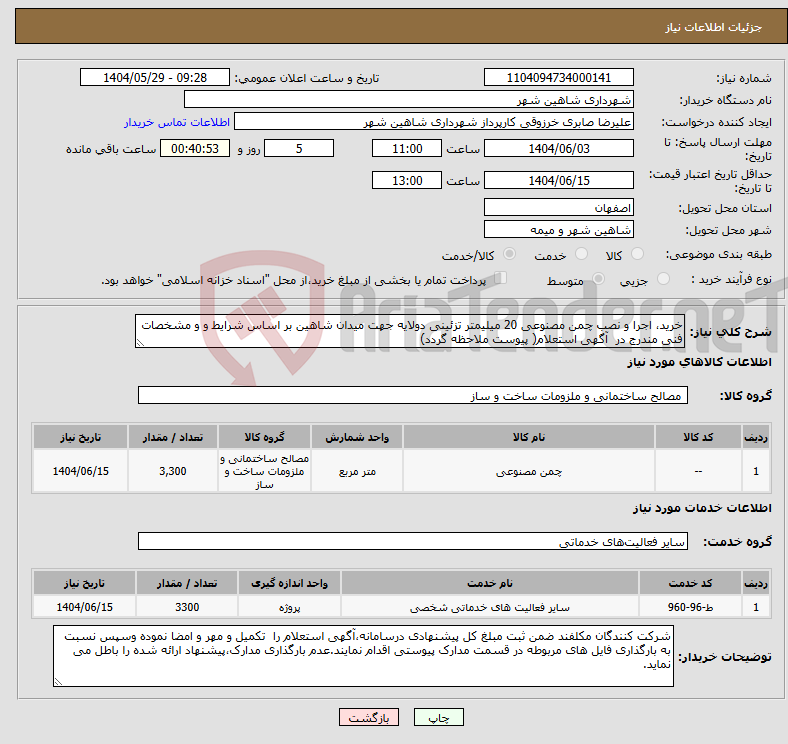The width and height of the screenshot is (788, 744).
Task: Click the کد خدمت column header
Action: [690, 583]
